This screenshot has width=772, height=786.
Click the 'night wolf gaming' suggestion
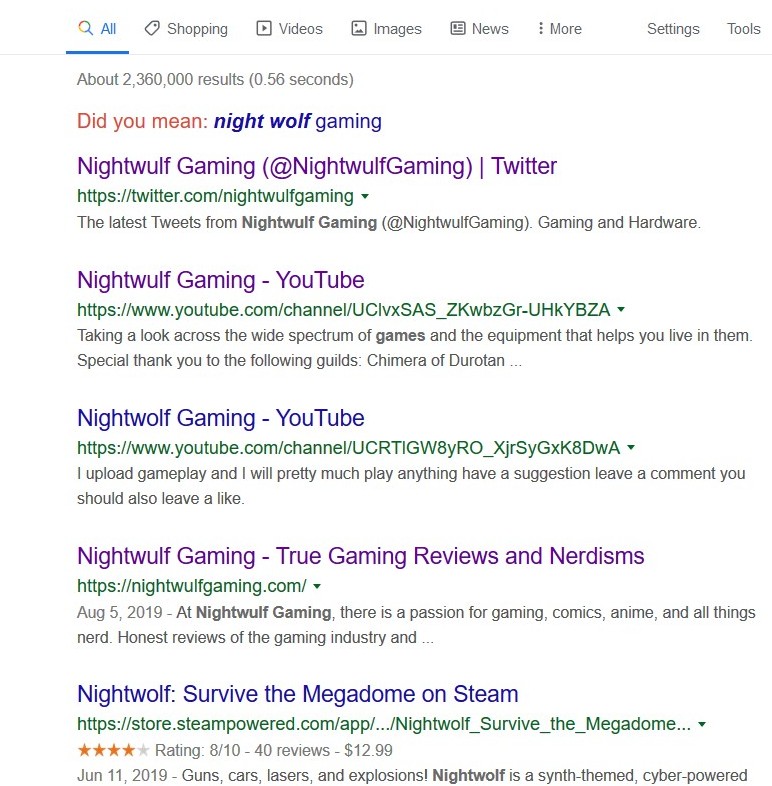tap(297, 121)
